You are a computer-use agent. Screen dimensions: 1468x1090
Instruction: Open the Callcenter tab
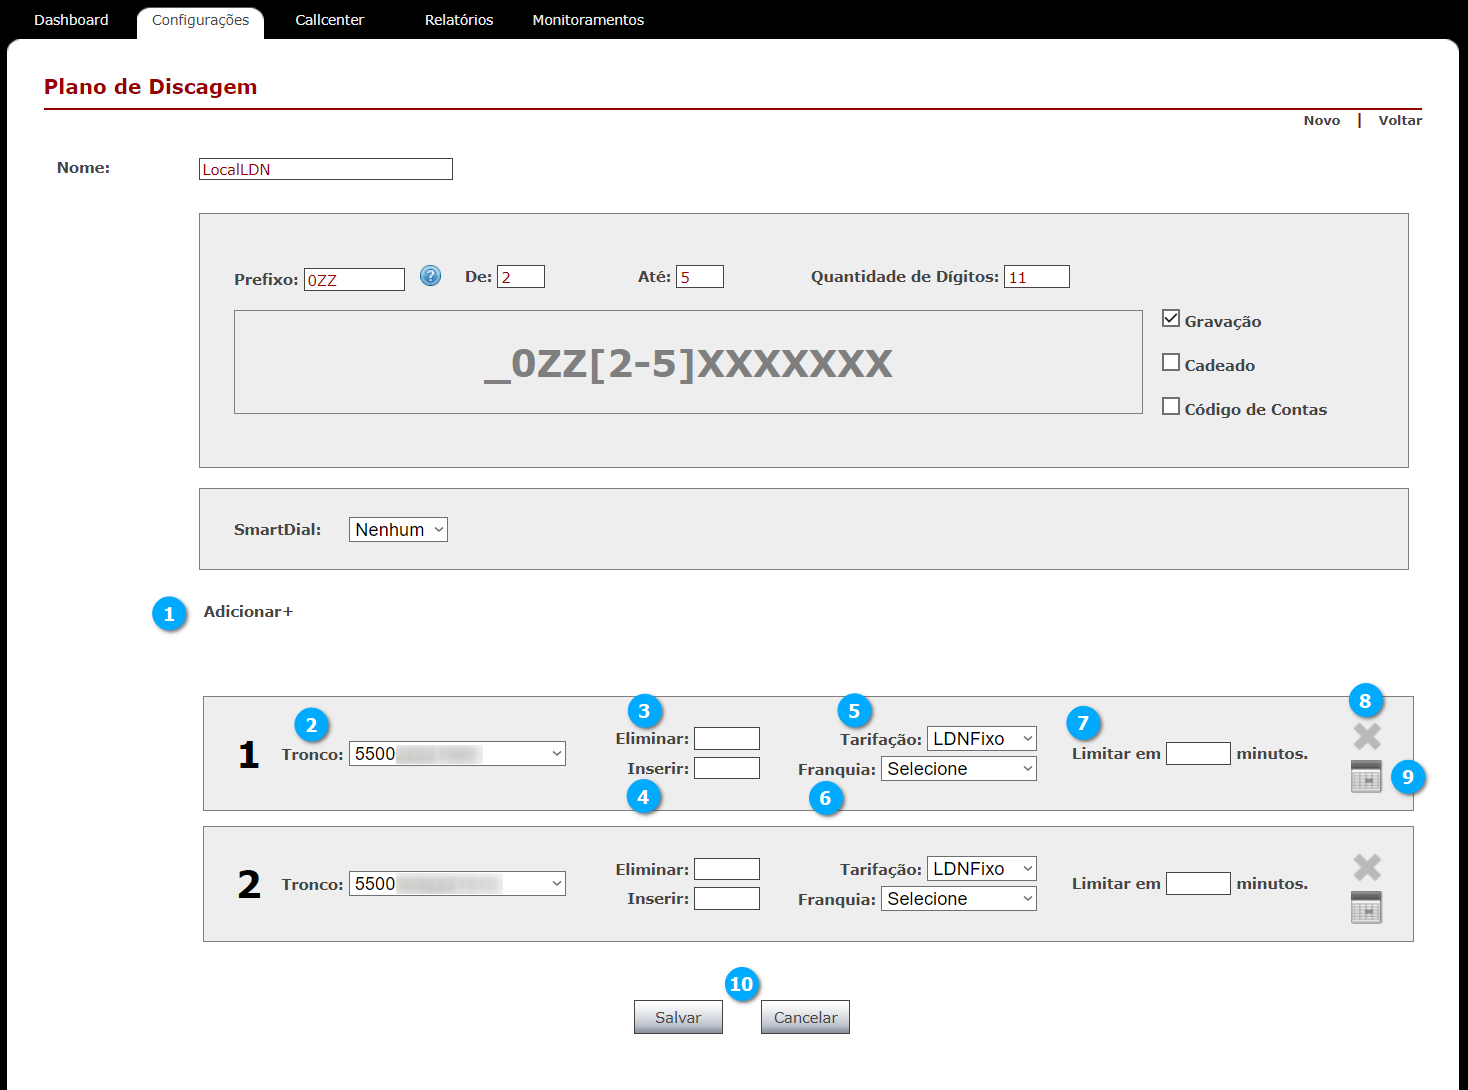click(x=329, y=20)
